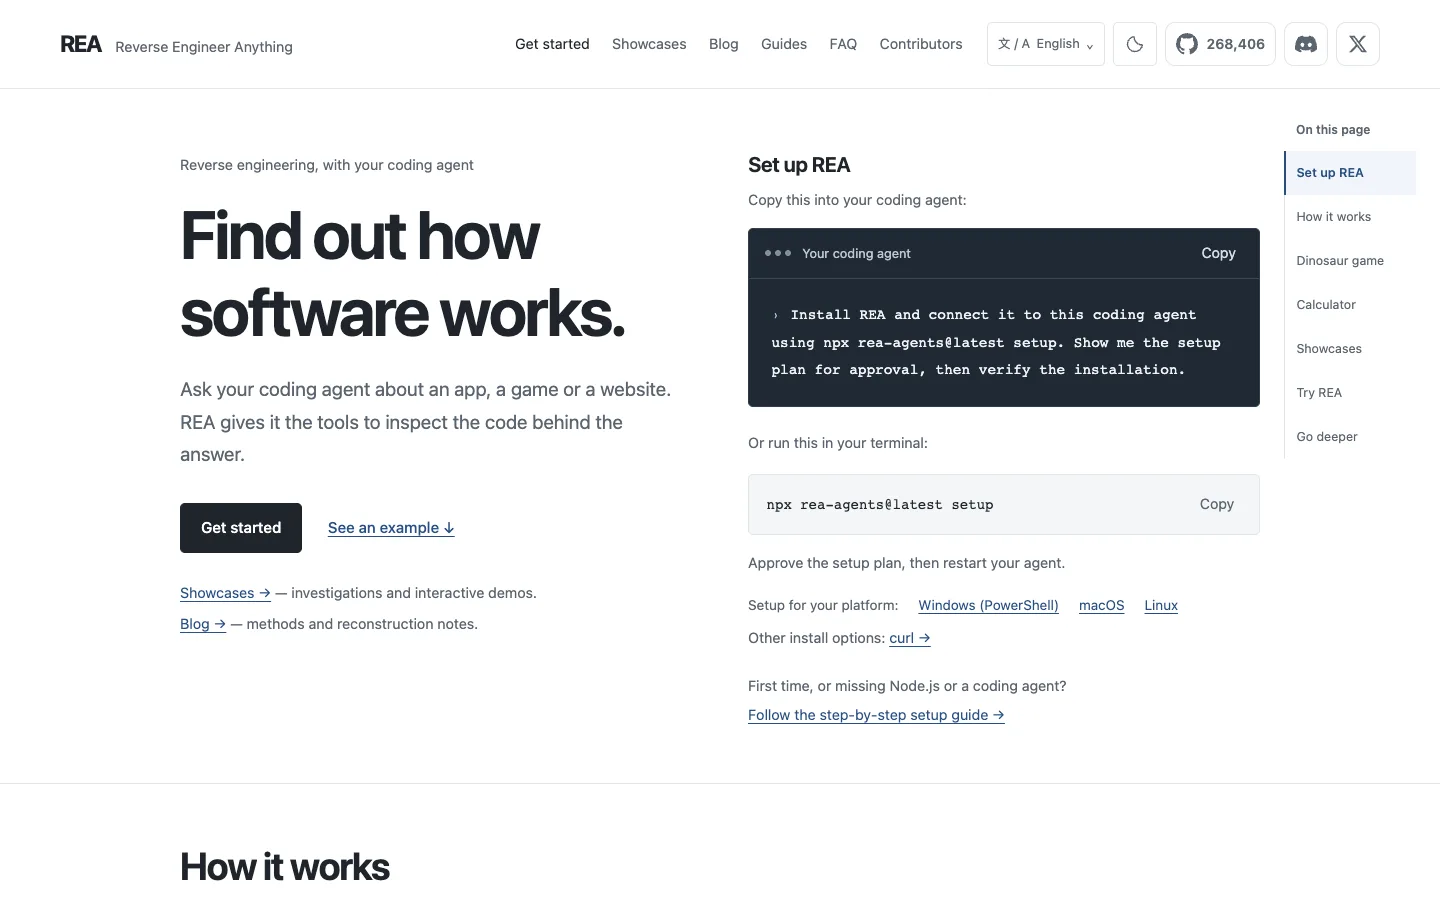Open FAQ in the top navigation

[843, 44]
